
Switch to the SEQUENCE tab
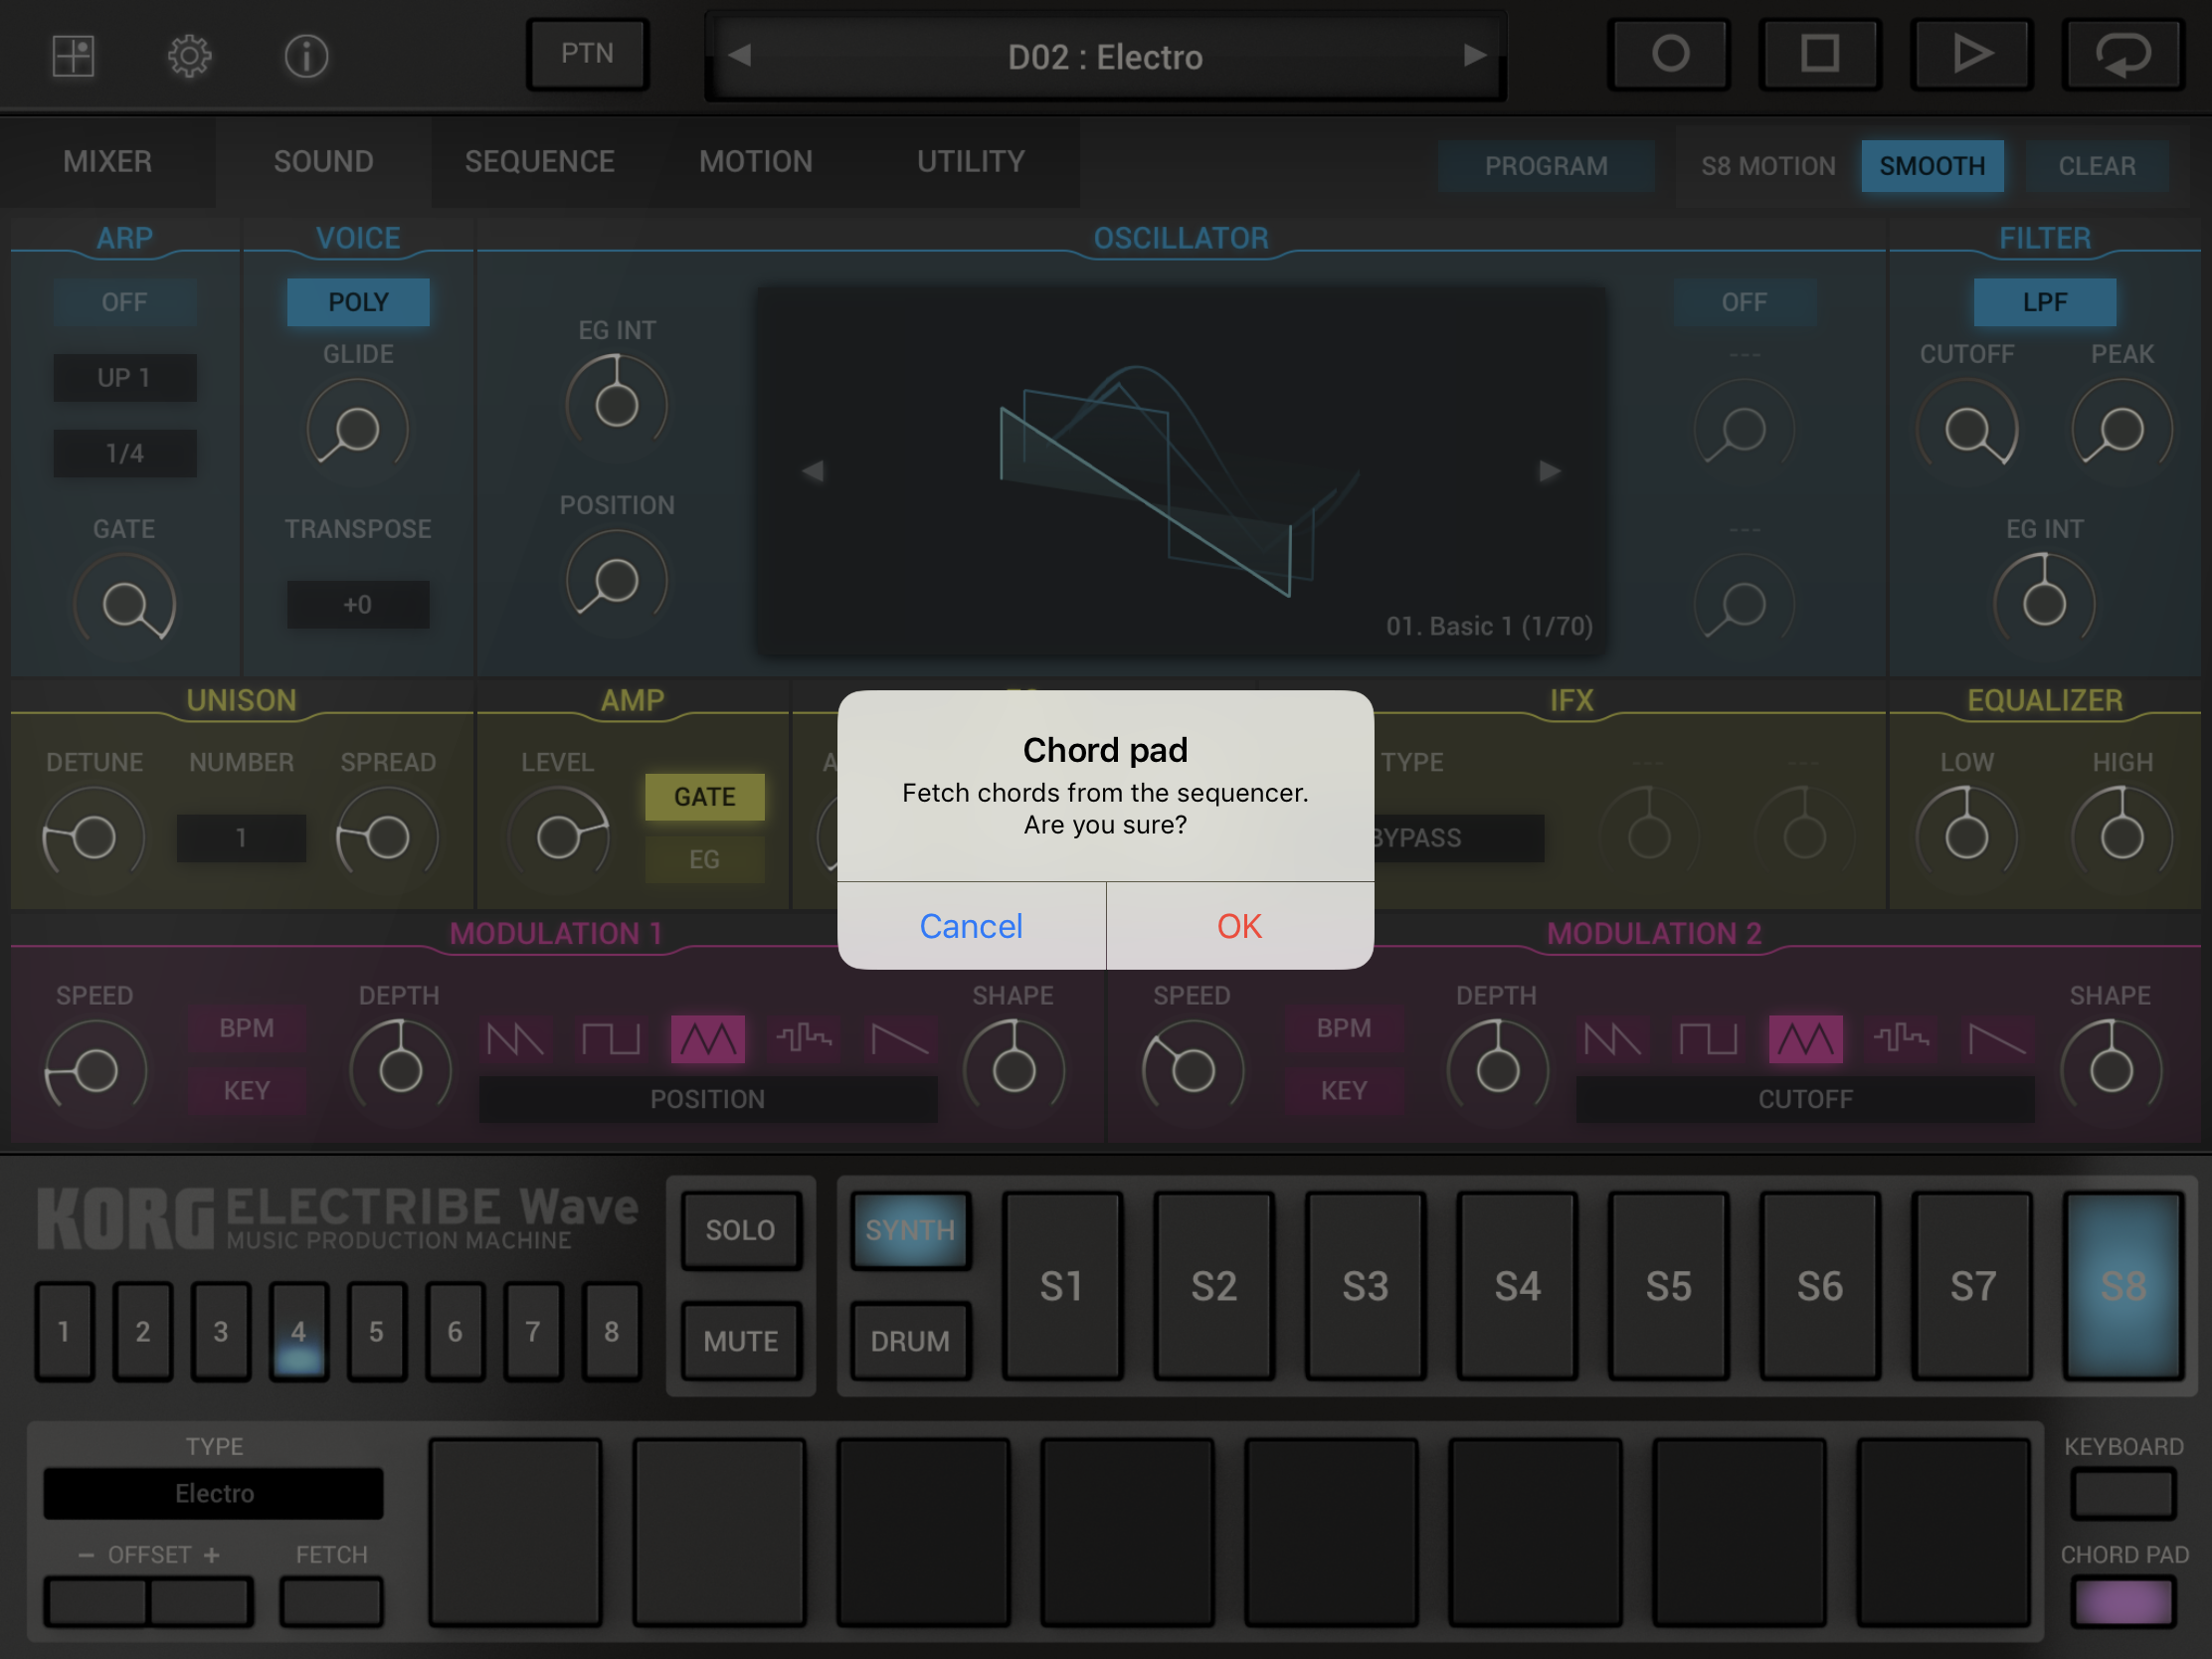(540, 162)
